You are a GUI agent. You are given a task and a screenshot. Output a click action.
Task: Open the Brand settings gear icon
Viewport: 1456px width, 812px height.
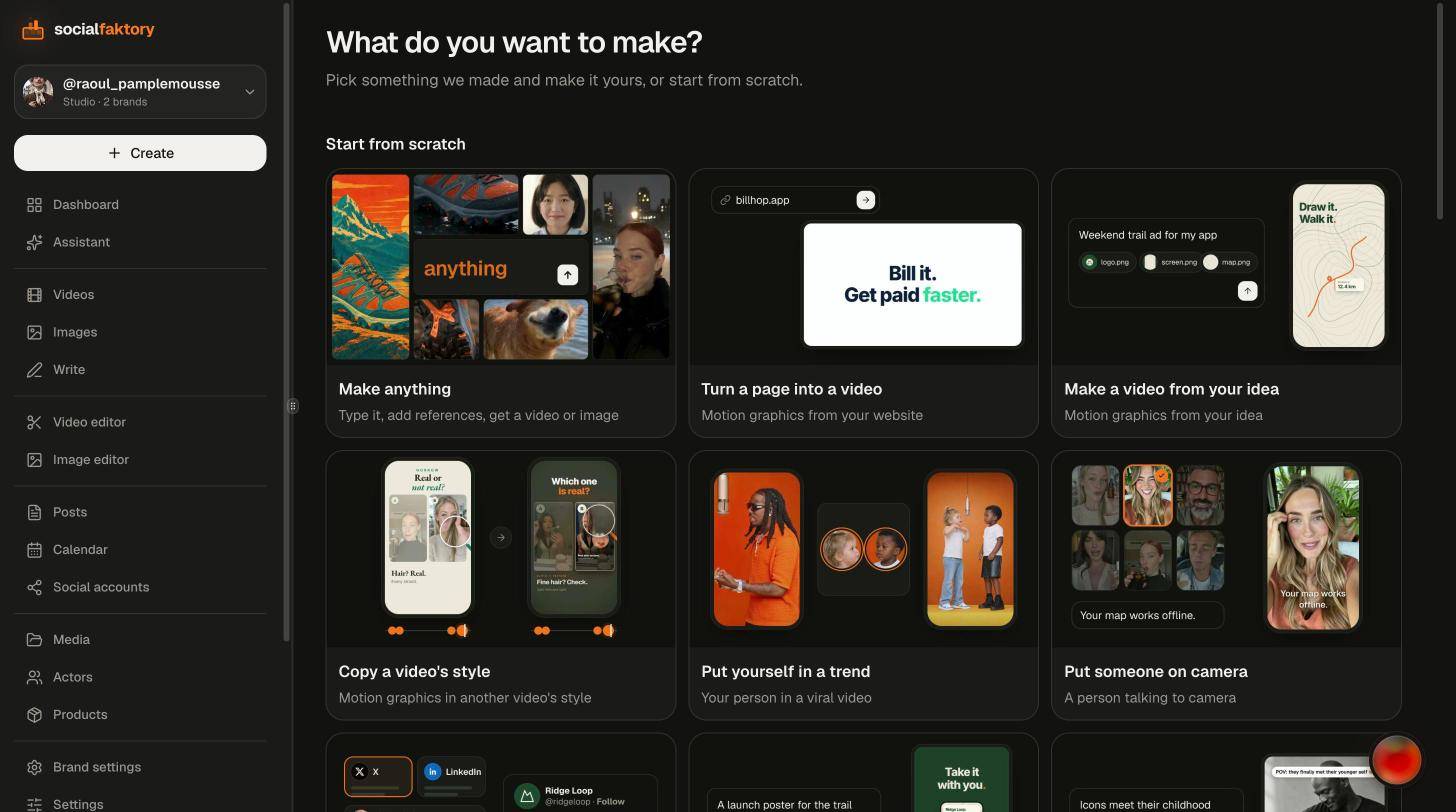click(x=34, y=767)
